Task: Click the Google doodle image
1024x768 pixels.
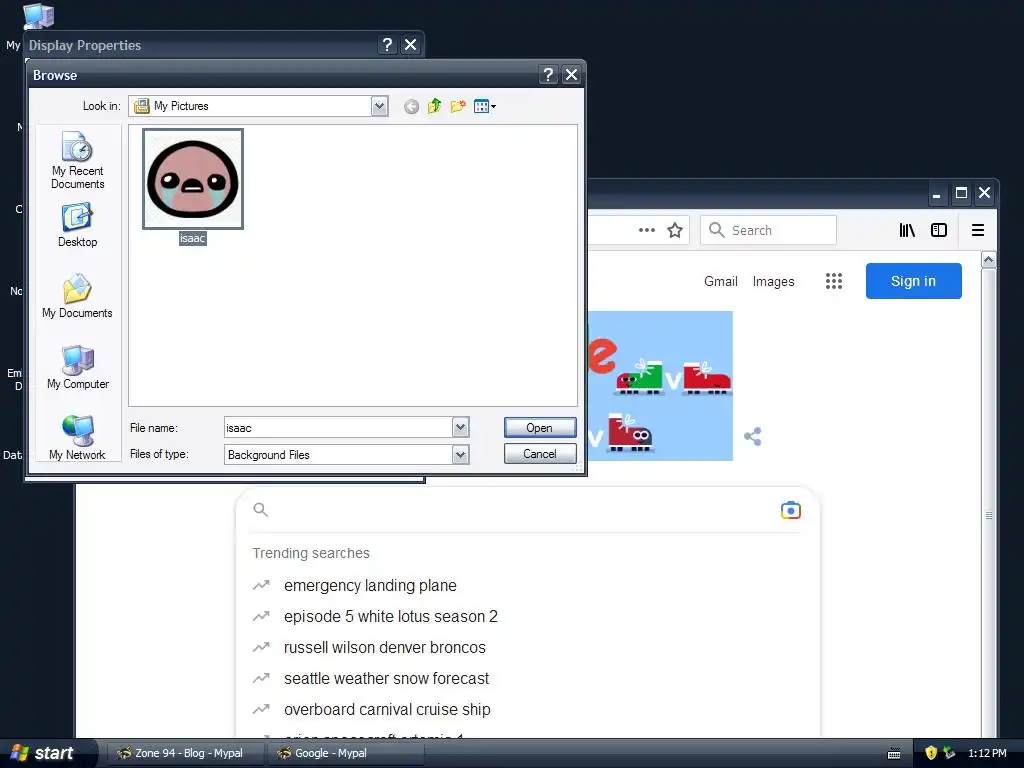Action: point(660,385)
